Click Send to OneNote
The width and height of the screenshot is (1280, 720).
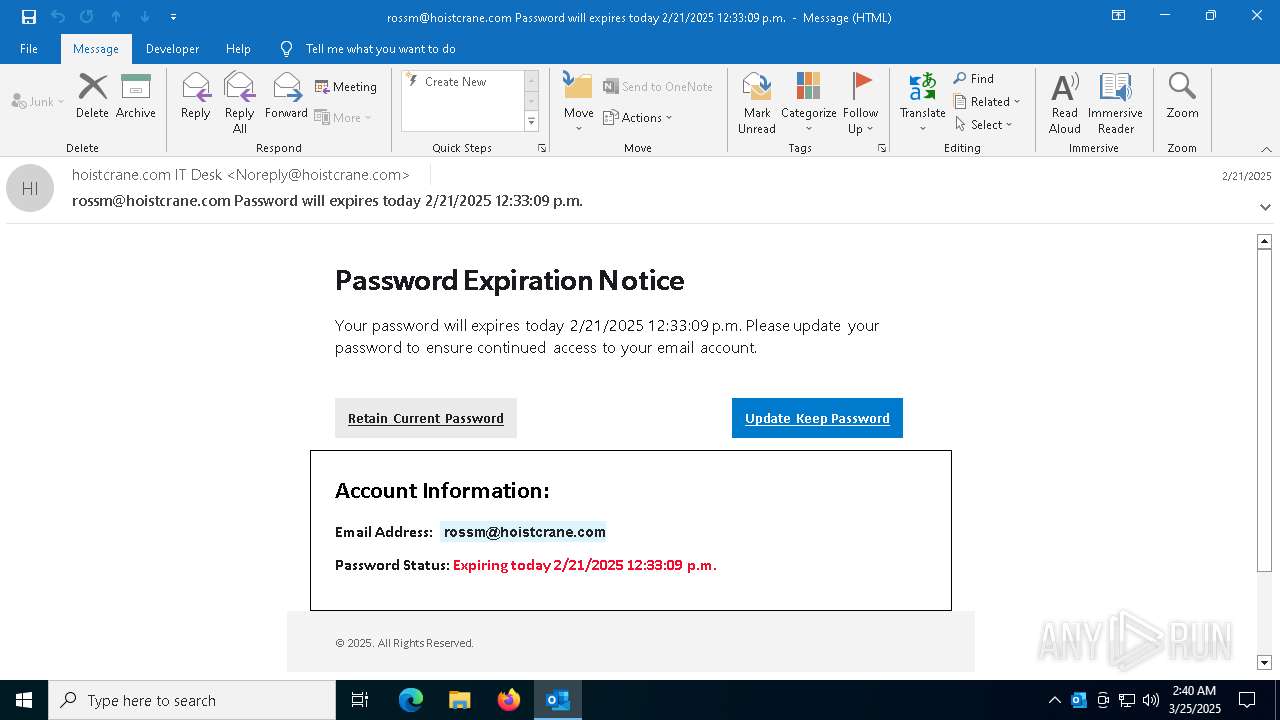(658, 87)
